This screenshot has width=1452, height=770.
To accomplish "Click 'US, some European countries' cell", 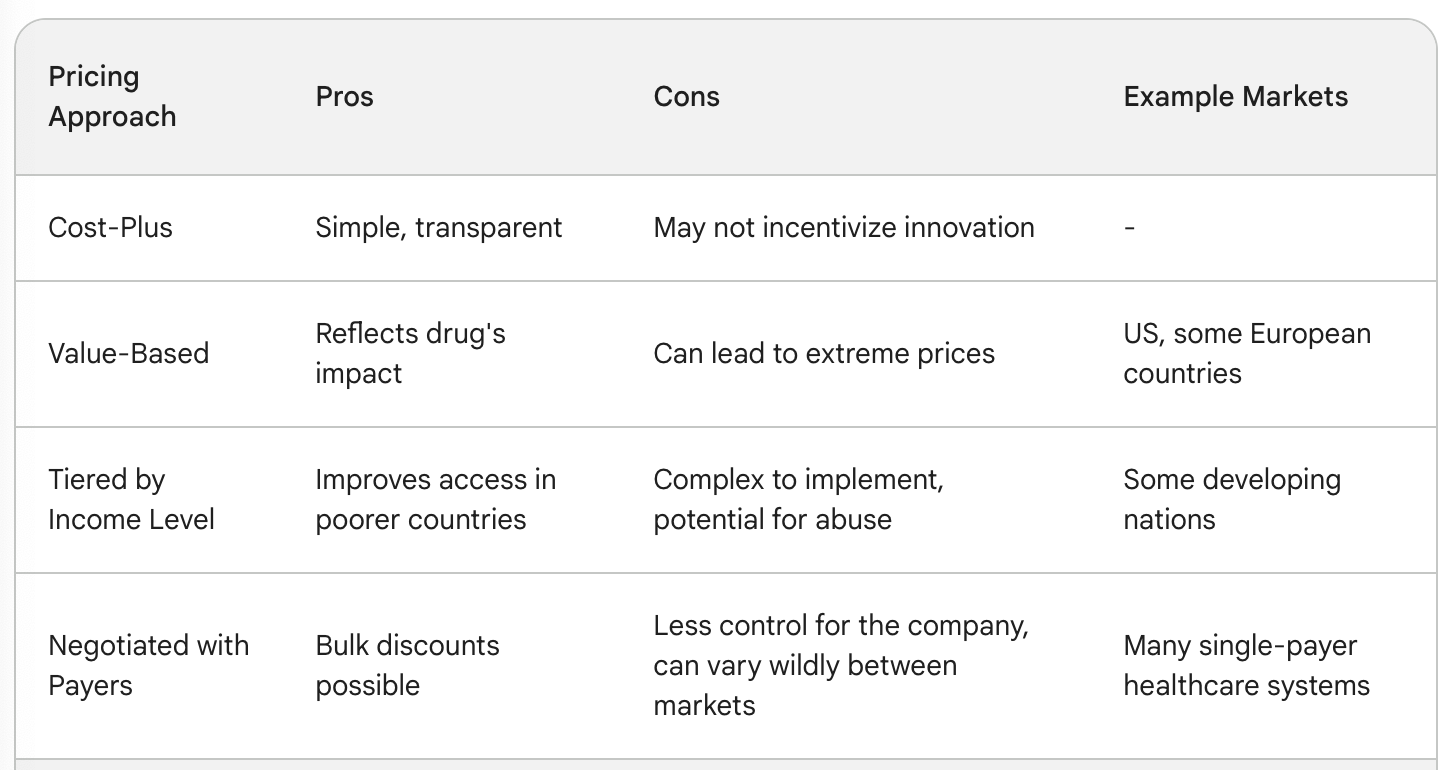I will pos(1247,354).
